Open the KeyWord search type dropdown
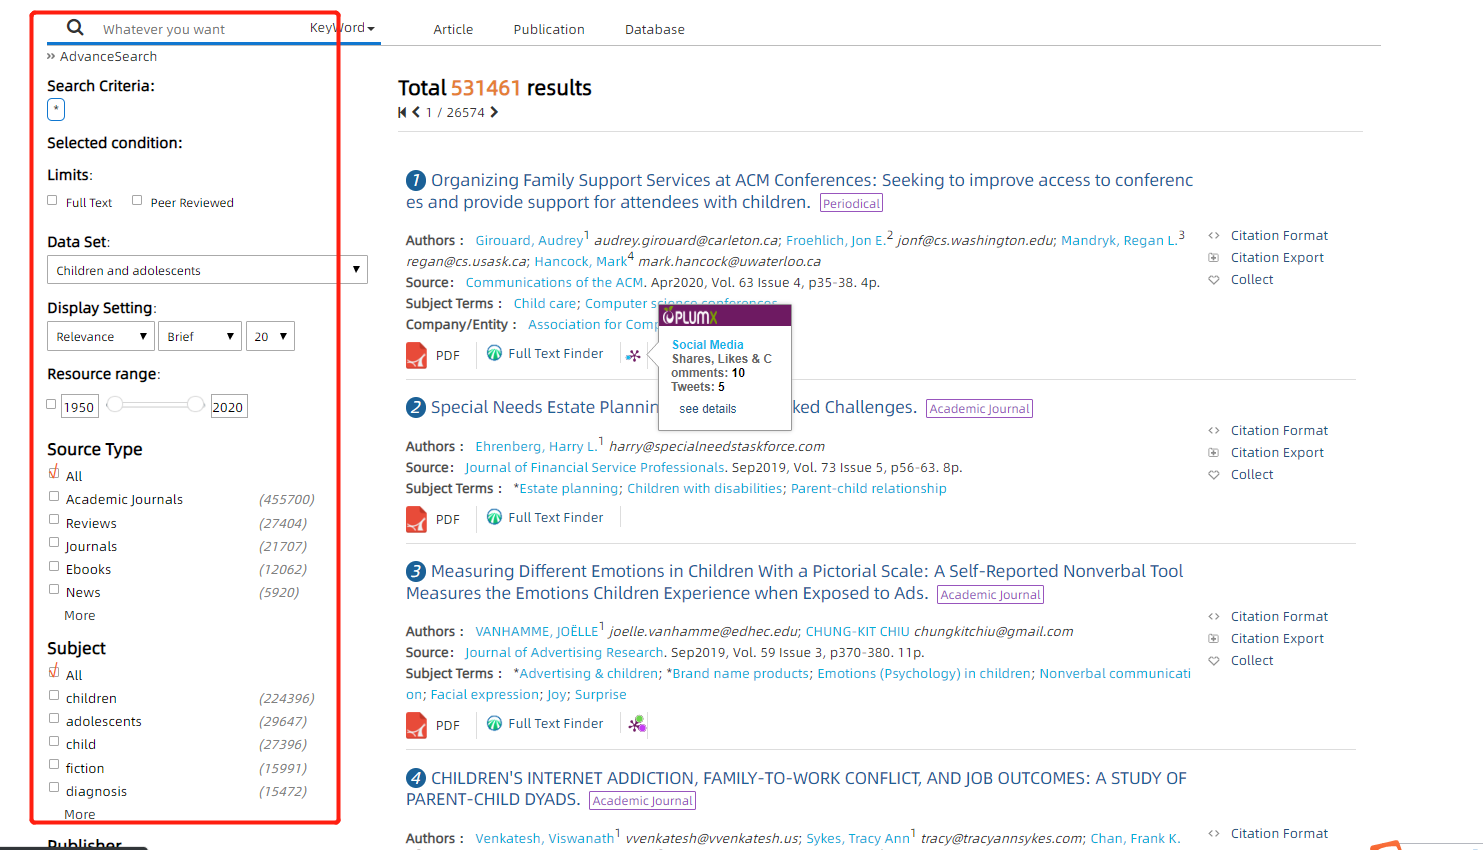The width and height of the screenshot is (1483, 850). point(342,28)
